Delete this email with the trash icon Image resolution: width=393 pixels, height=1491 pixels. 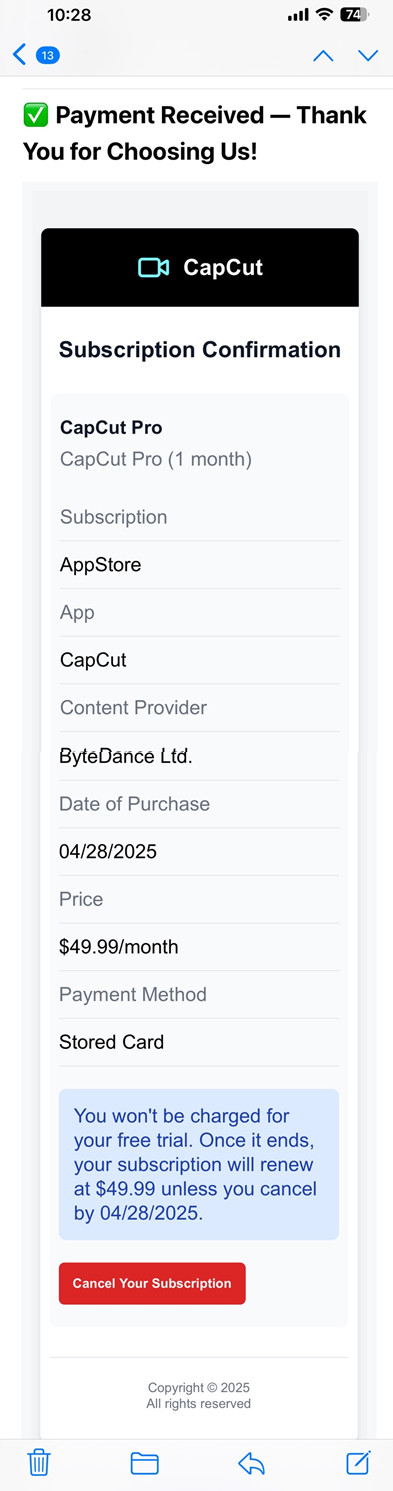(39, 1463)
